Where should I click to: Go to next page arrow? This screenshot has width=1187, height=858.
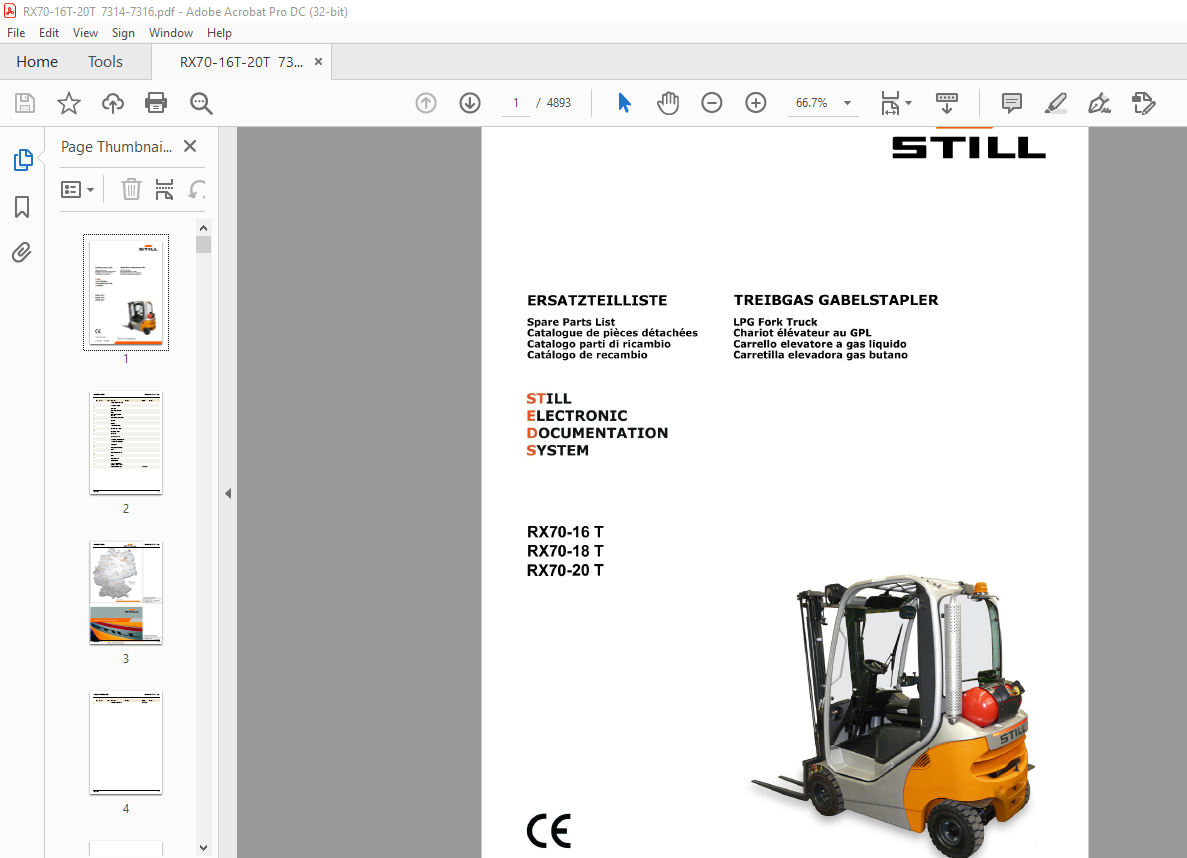(x=470, y=103)
